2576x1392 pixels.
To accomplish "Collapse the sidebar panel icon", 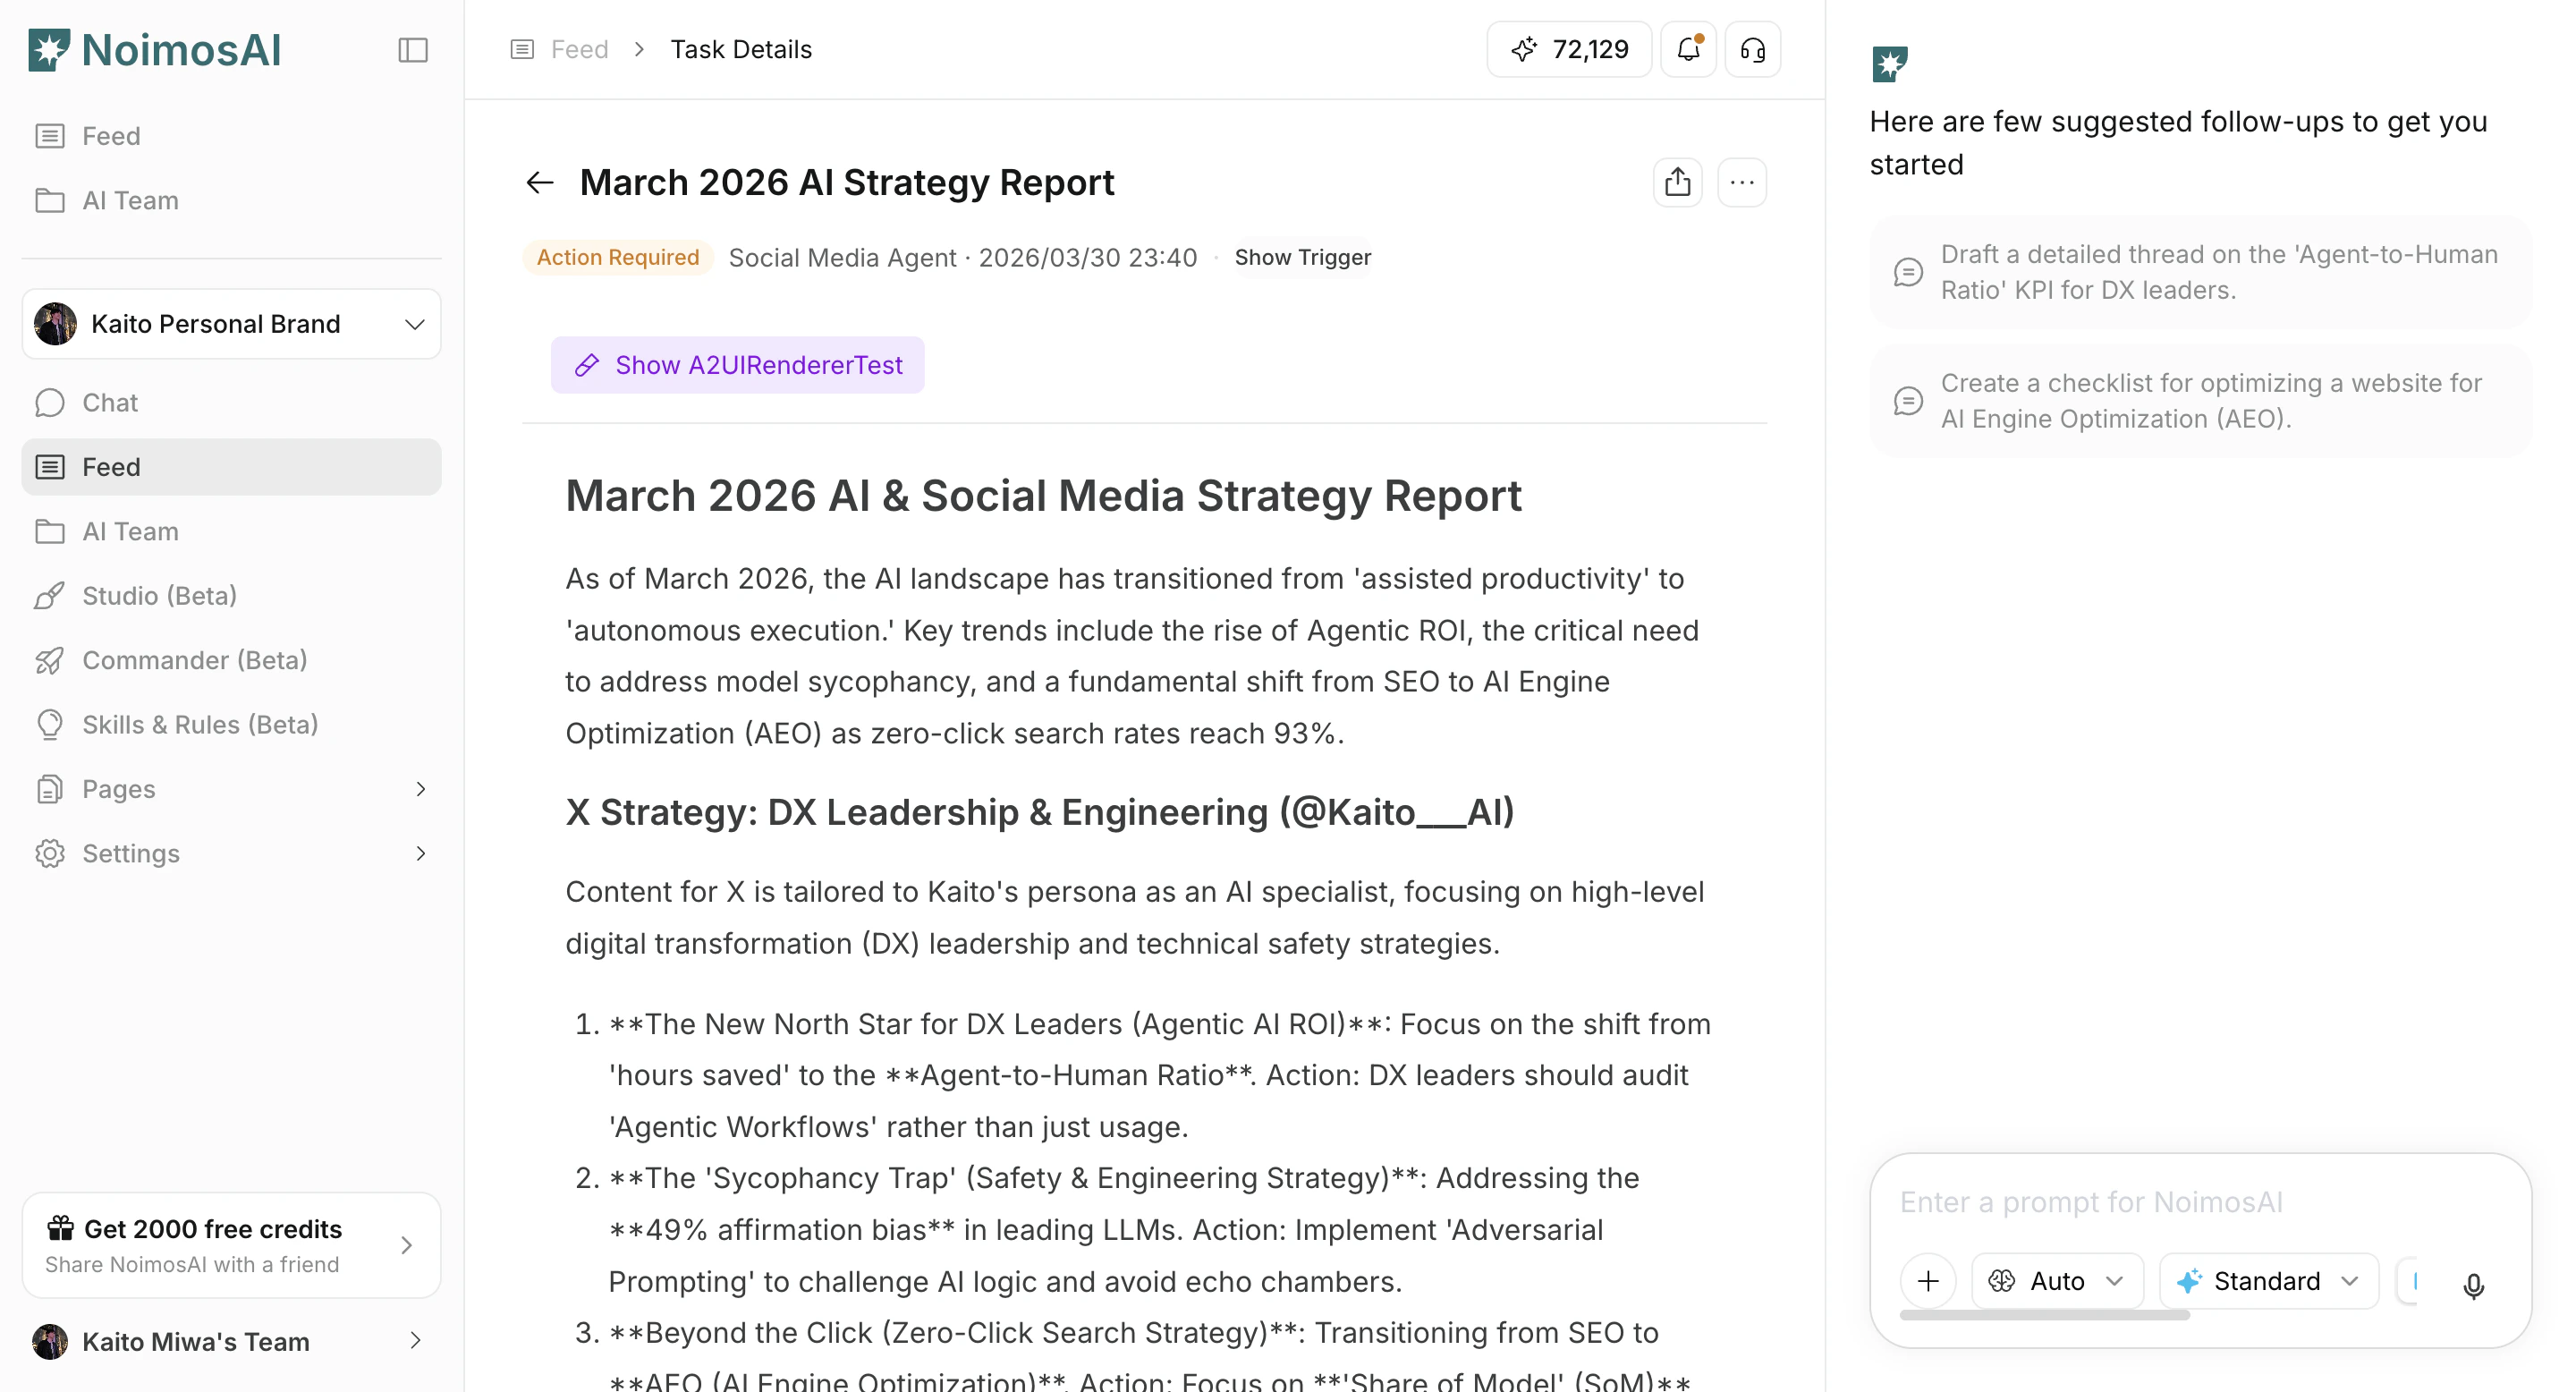I will tap(412, 50).
